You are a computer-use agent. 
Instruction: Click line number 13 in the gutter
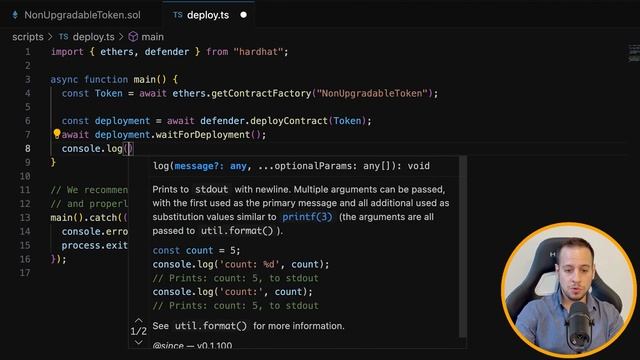click(x=25, y=218)
